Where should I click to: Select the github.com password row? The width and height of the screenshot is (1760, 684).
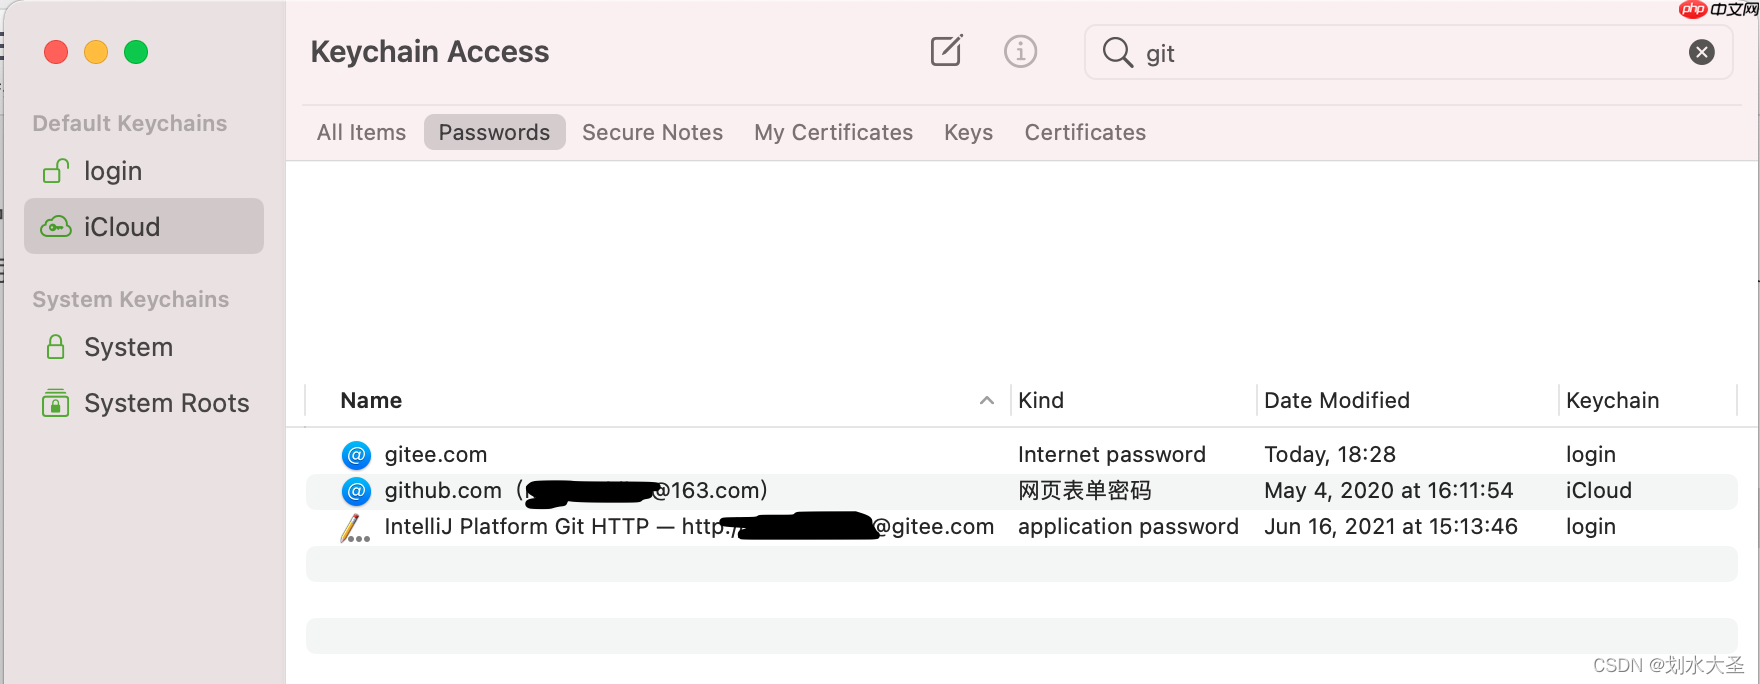pos(1021,491)
